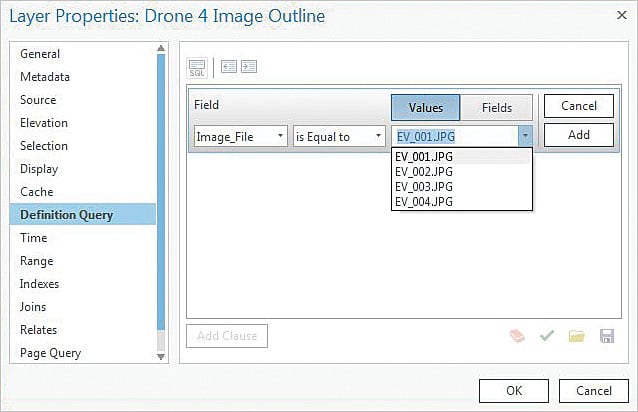Pick EV_004.JPG in the dropdown list
The image size is (638, 412).
click(424, 201)
